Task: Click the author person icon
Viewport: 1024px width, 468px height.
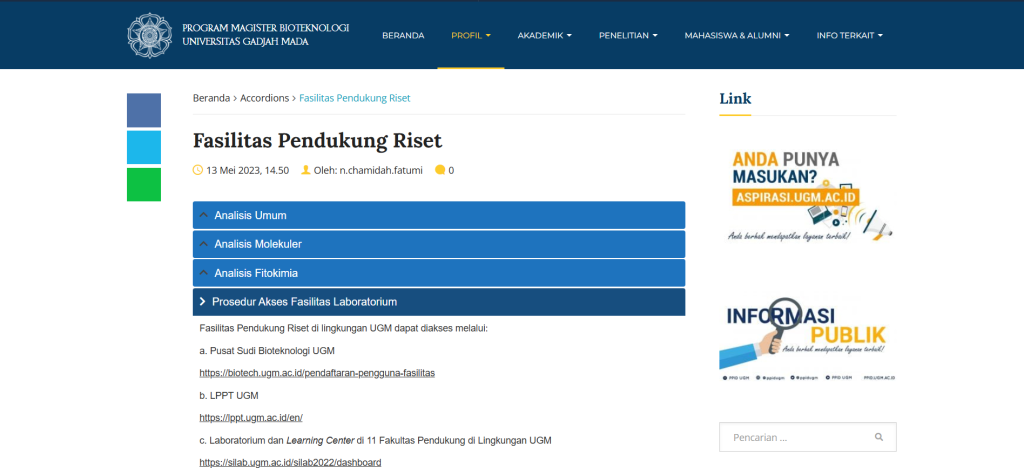Action: [x=306, y=170]
